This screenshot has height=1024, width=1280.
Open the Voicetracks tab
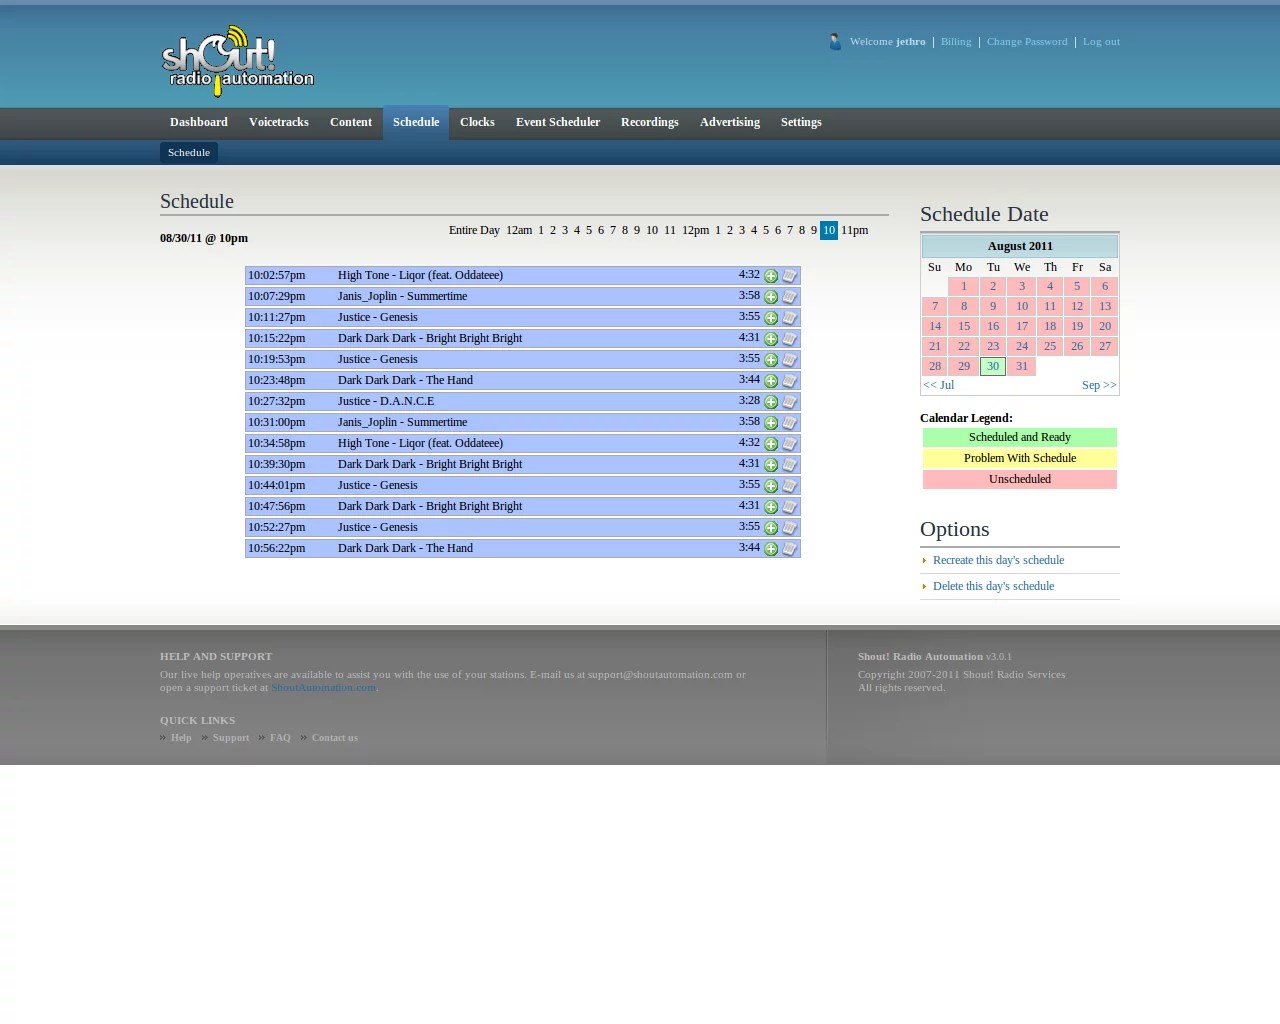(x=278, y=122)
